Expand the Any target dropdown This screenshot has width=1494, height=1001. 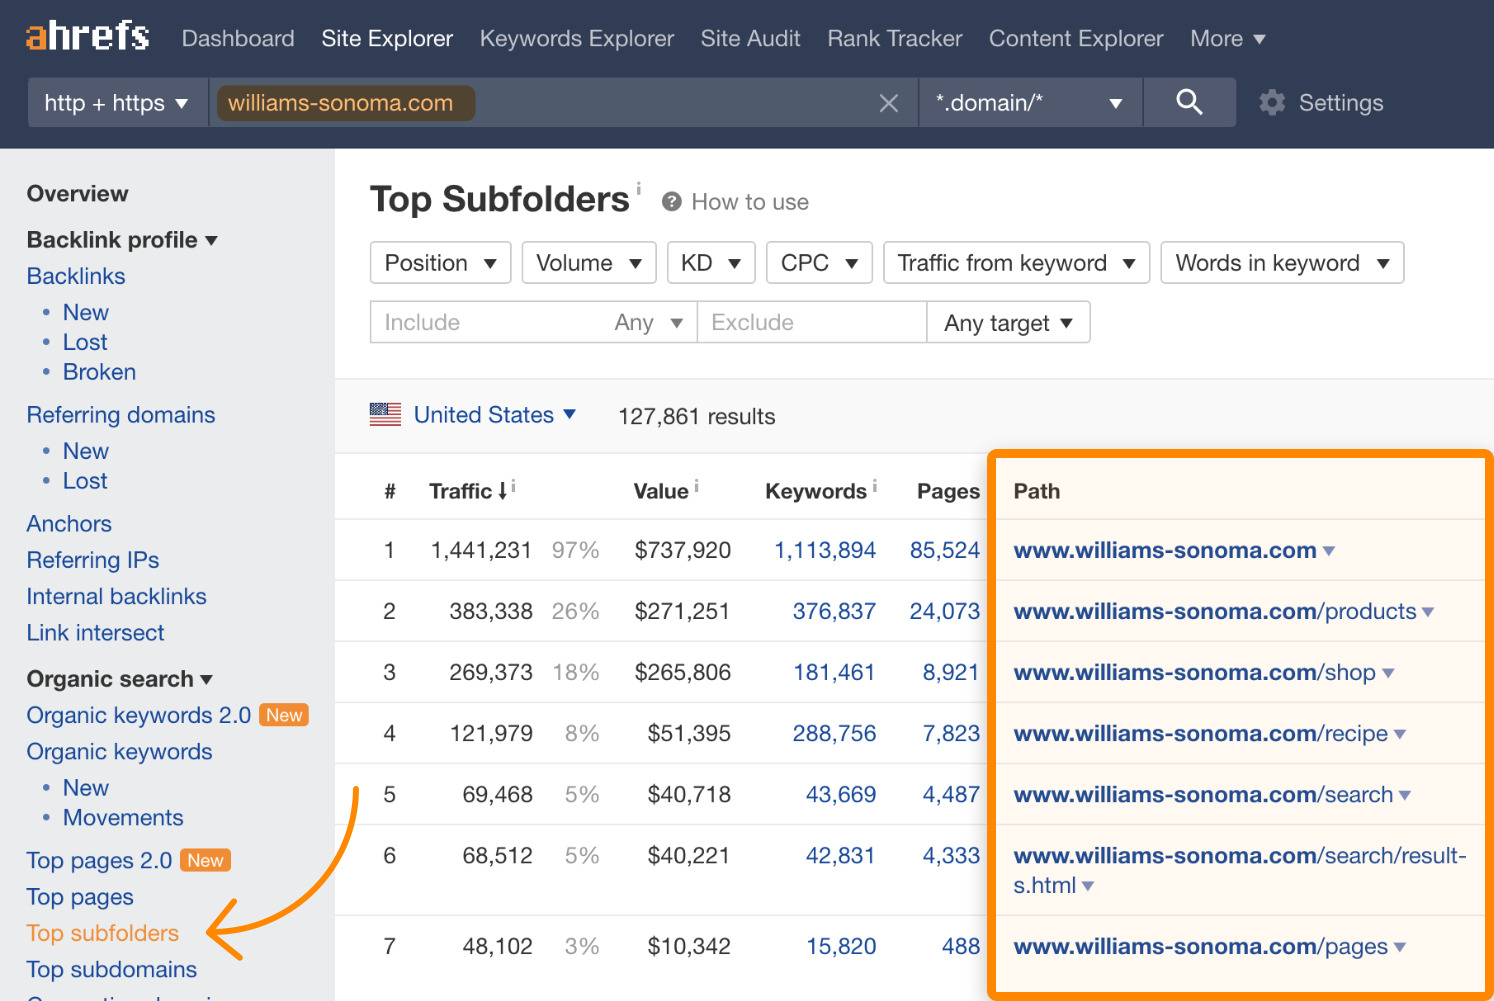(1008, 323)
